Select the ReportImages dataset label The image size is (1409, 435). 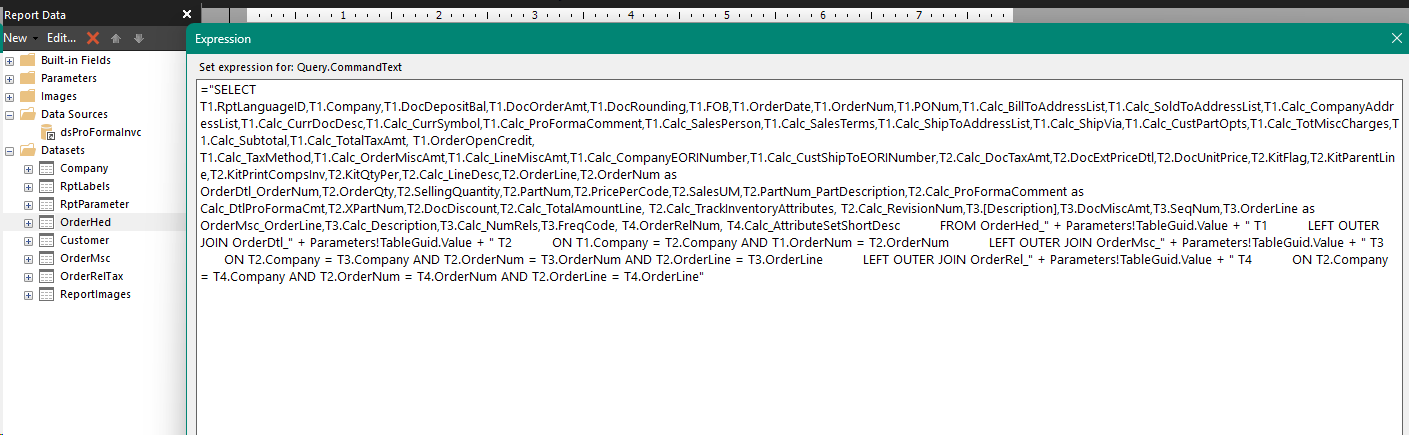[x=95, y=294]
